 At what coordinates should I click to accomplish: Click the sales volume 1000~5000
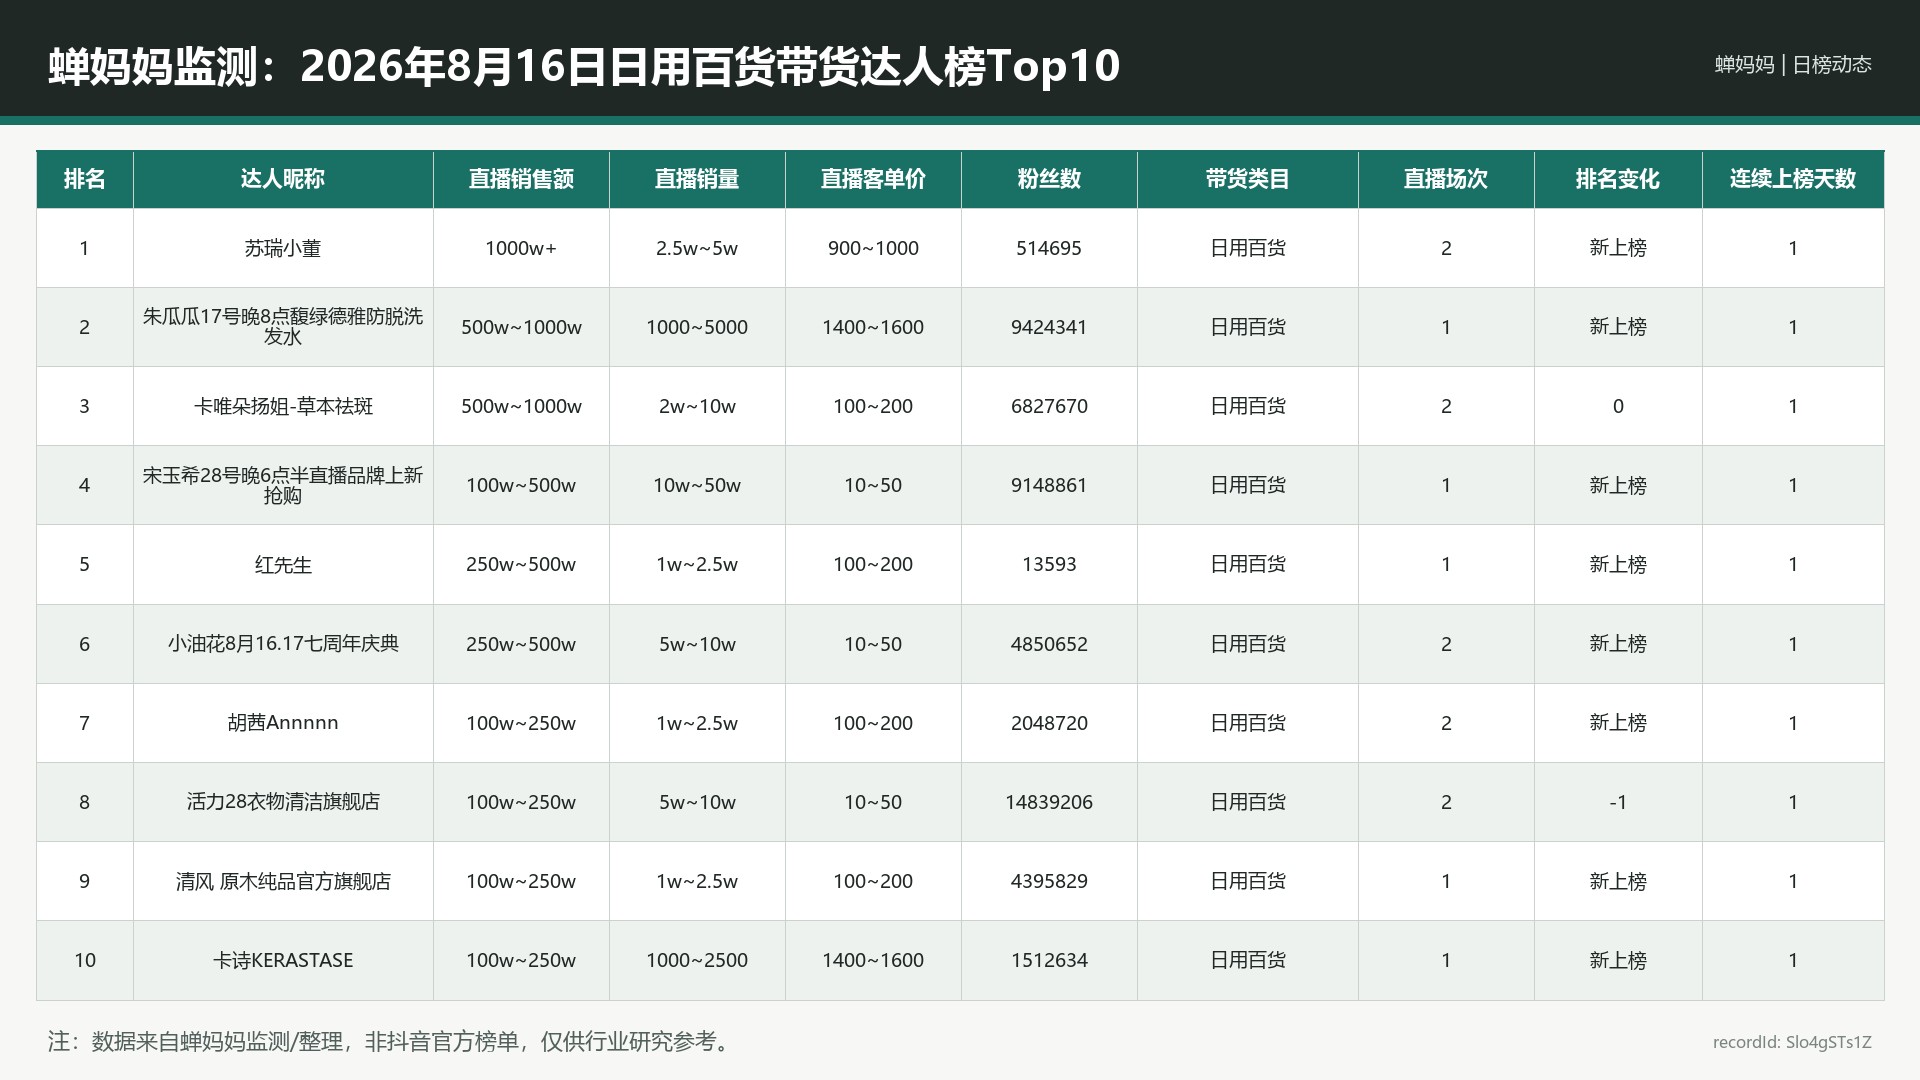point(697,327)
